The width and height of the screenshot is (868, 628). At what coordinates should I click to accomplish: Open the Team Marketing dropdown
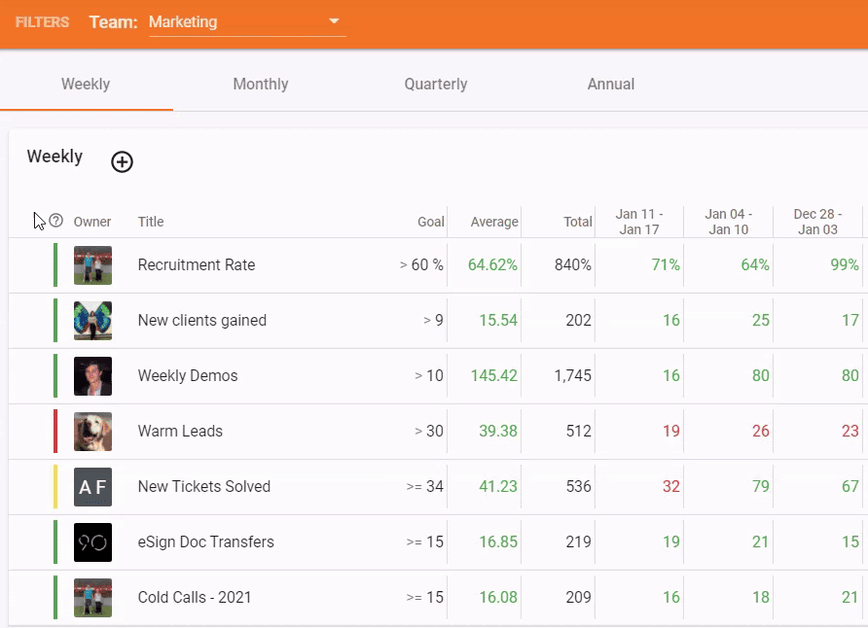240,22
